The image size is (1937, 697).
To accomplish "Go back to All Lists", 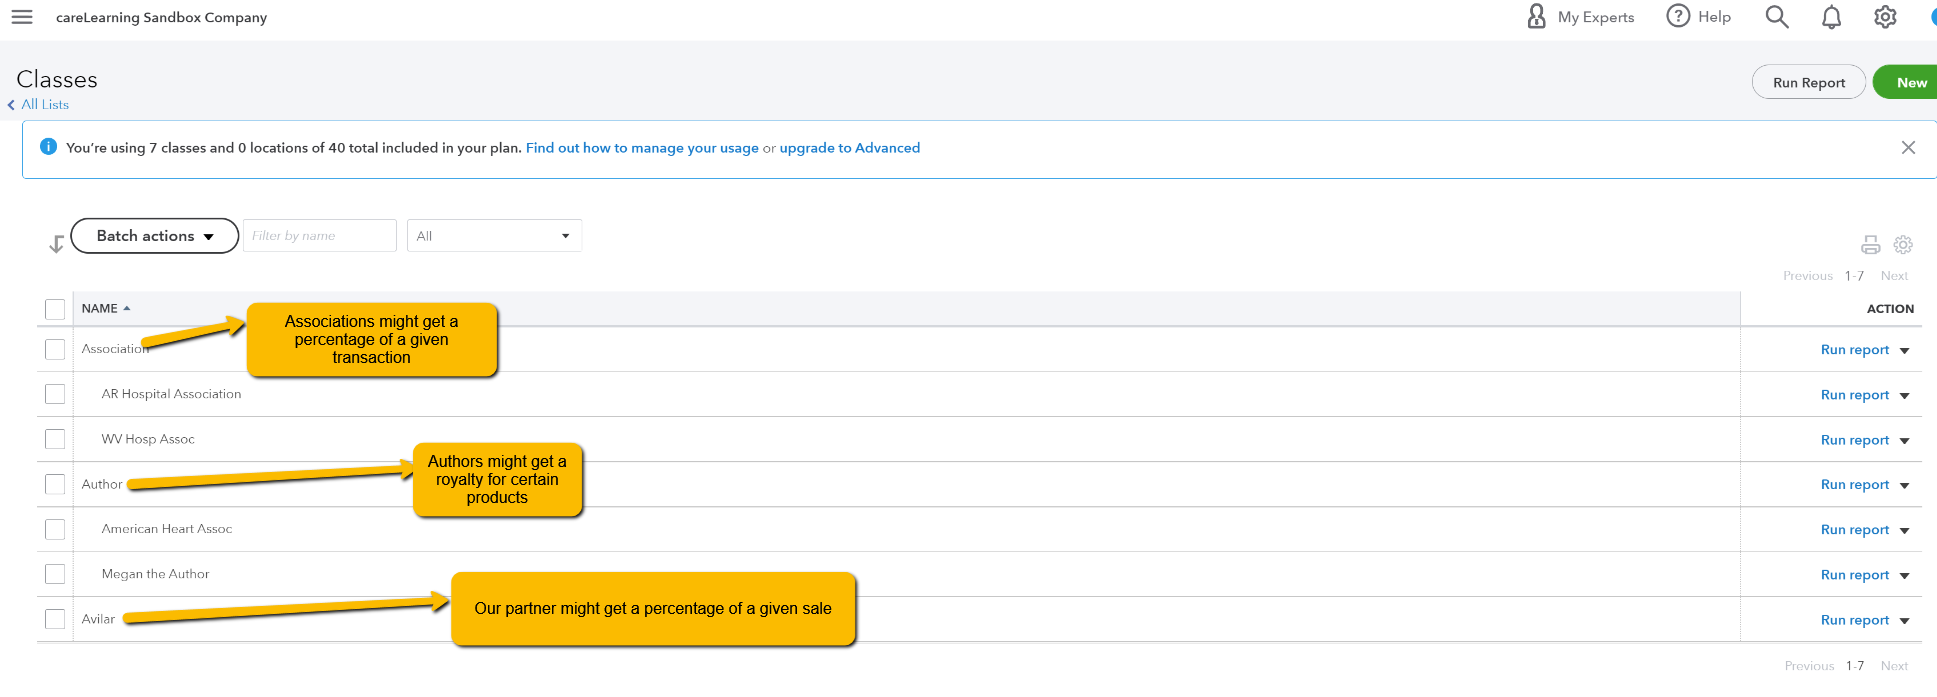I will (44, 105).
